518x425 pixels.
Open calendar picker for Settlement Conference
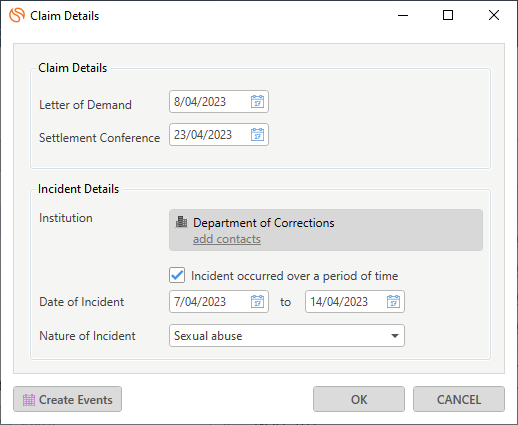pyautogui.click(x=257, y=135)
